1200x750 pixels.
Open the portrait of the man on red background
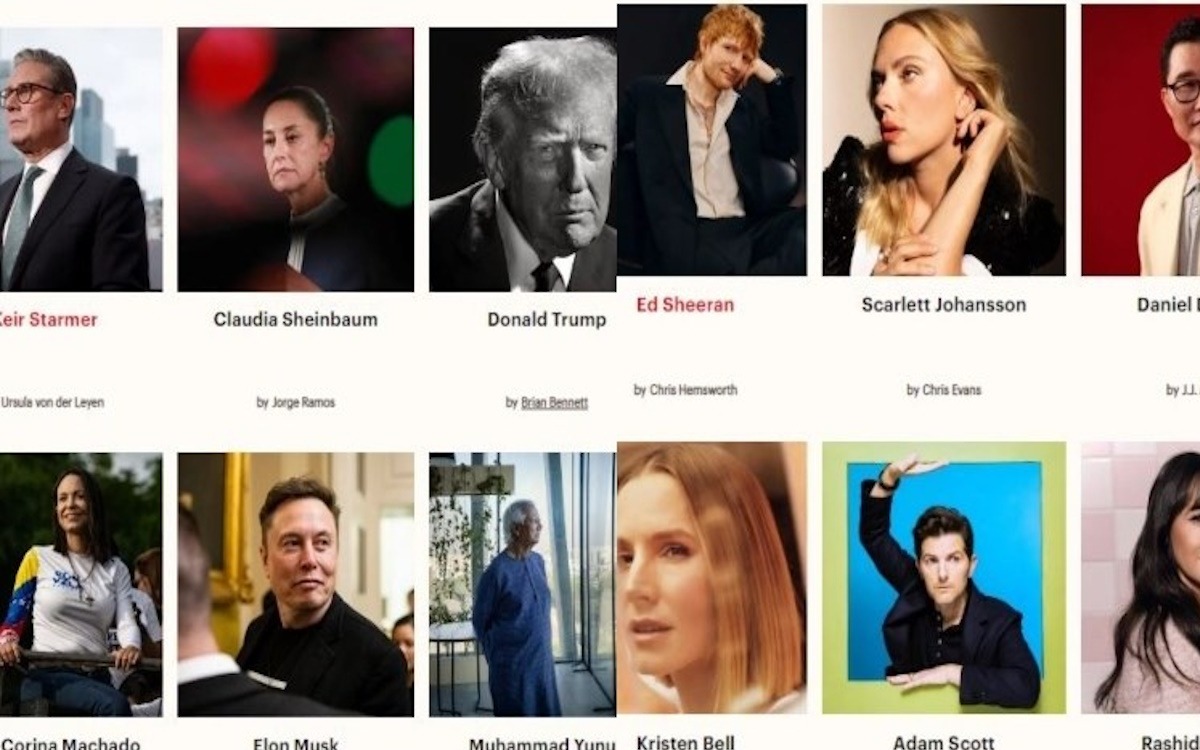tap(1141, 140)
